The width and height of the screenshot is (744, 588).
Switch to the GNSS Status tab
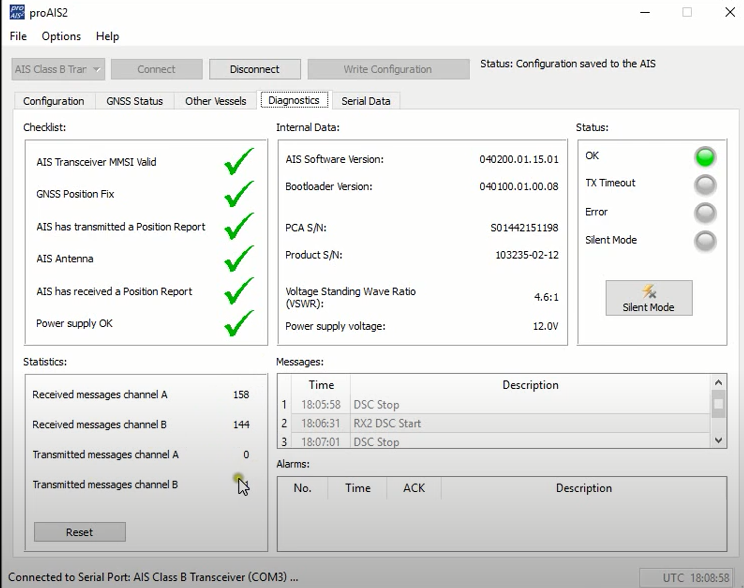click(134, 101)
